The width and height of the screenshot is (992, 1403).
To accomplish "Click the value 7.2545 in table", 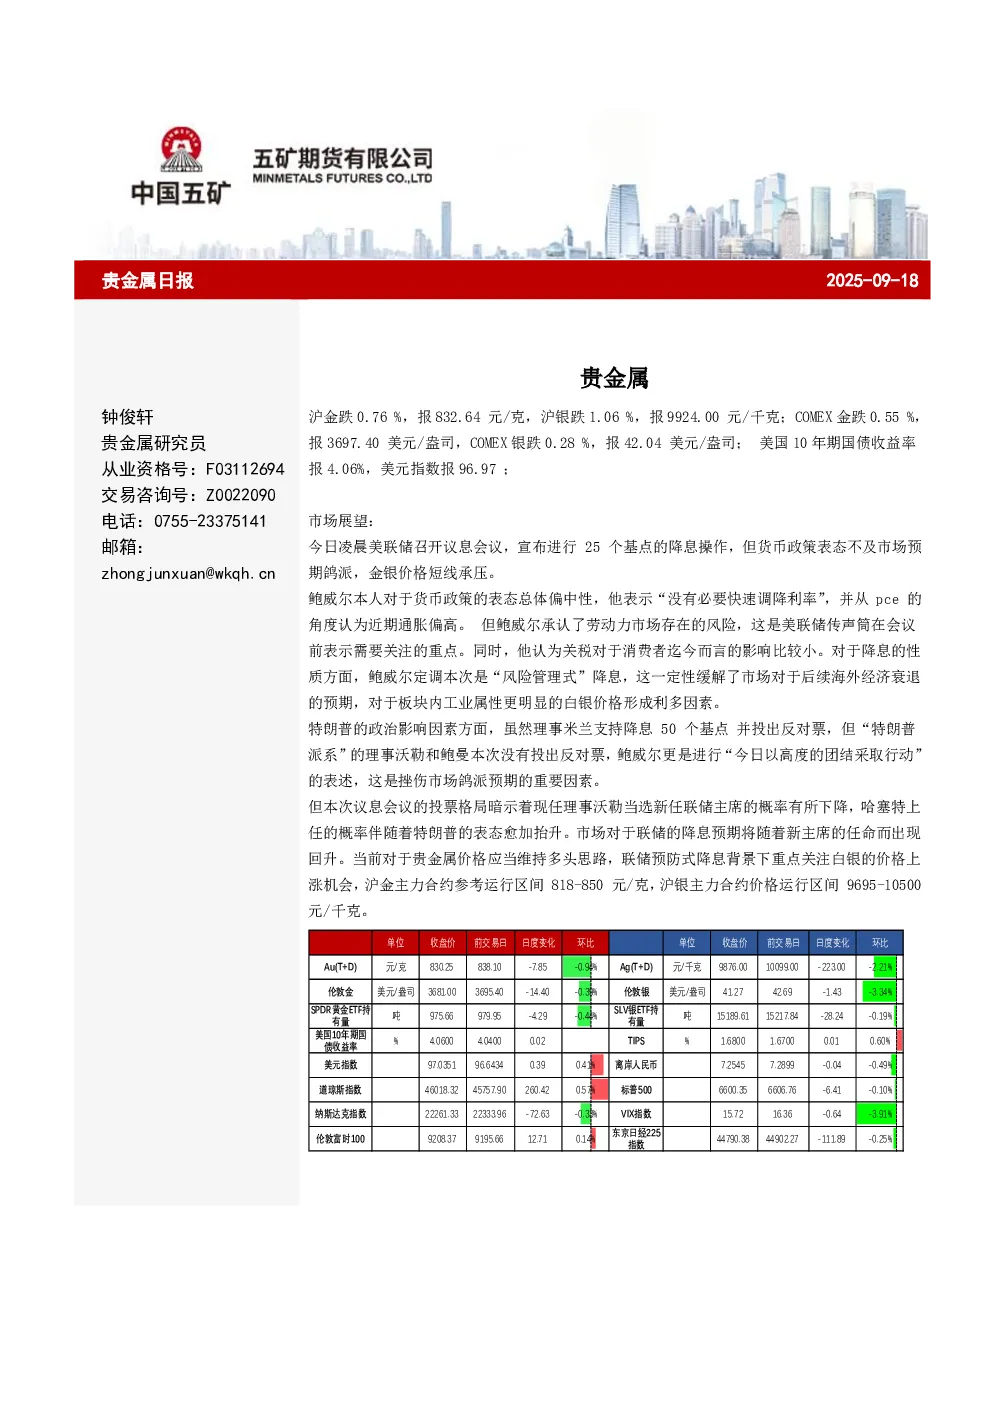I will [733, 1065].
